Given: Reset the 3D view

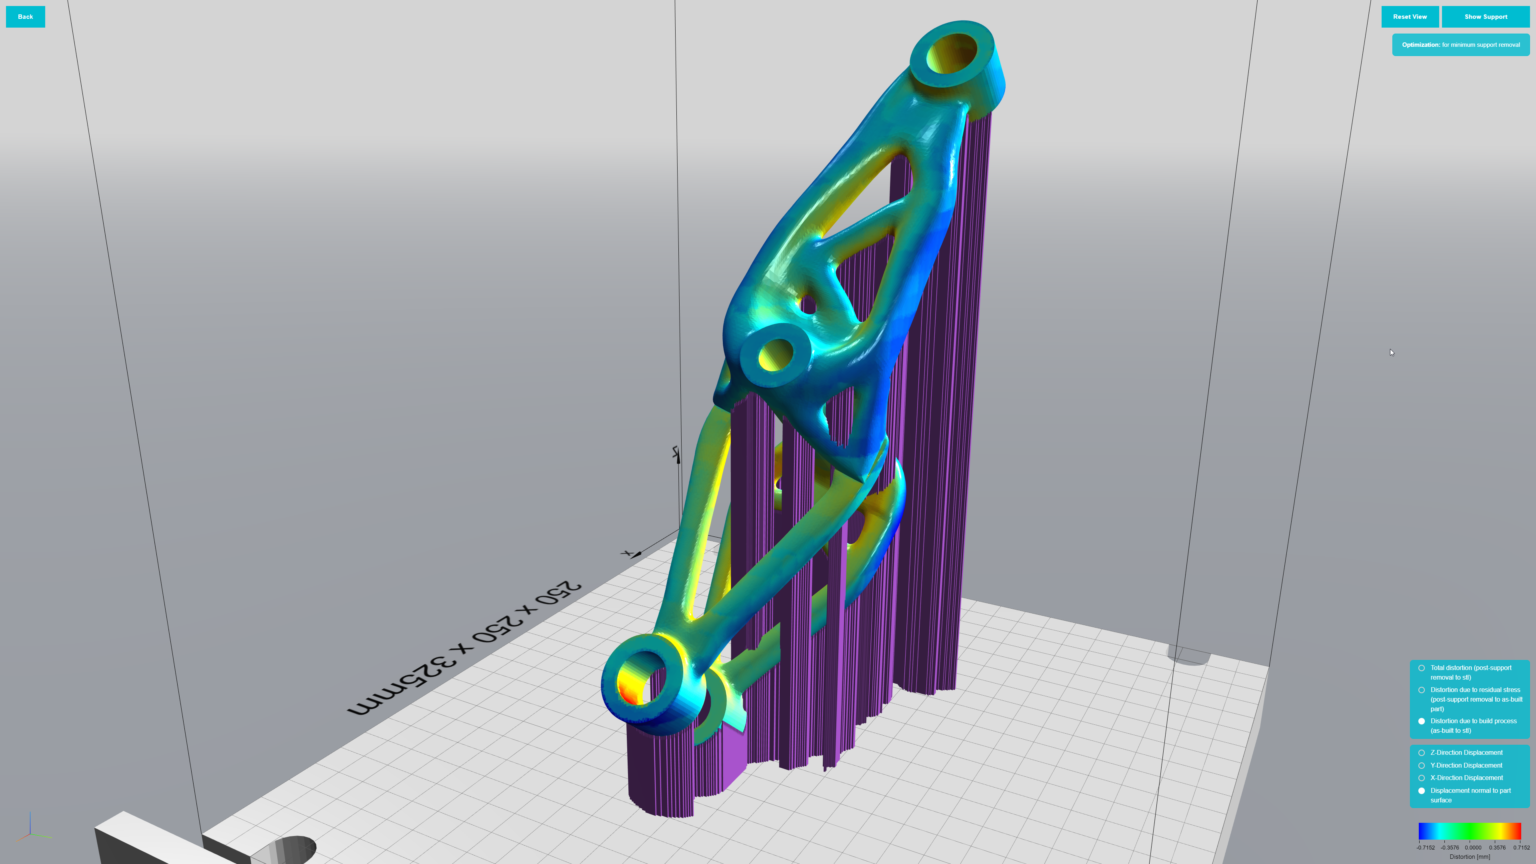Looking at the screenshot, I should (1410, 16).
